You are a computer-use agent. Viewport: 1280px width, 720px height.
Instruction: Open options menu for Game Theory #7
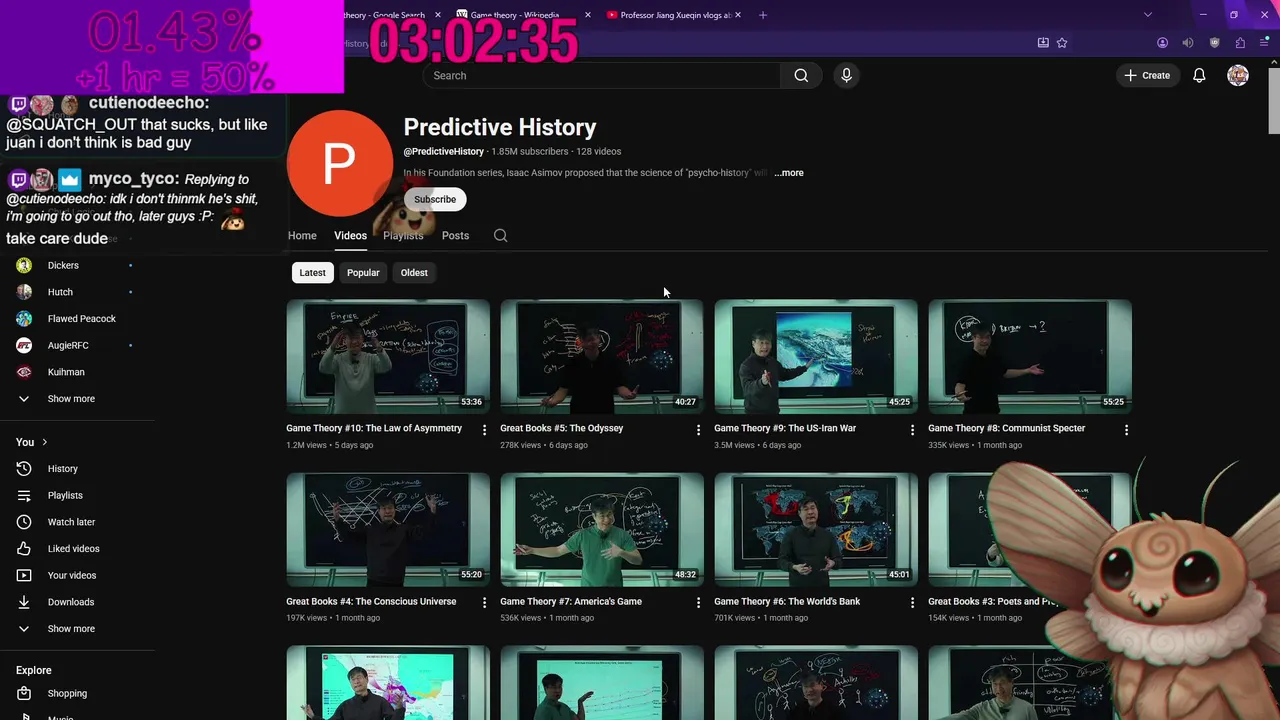point(699,603)
